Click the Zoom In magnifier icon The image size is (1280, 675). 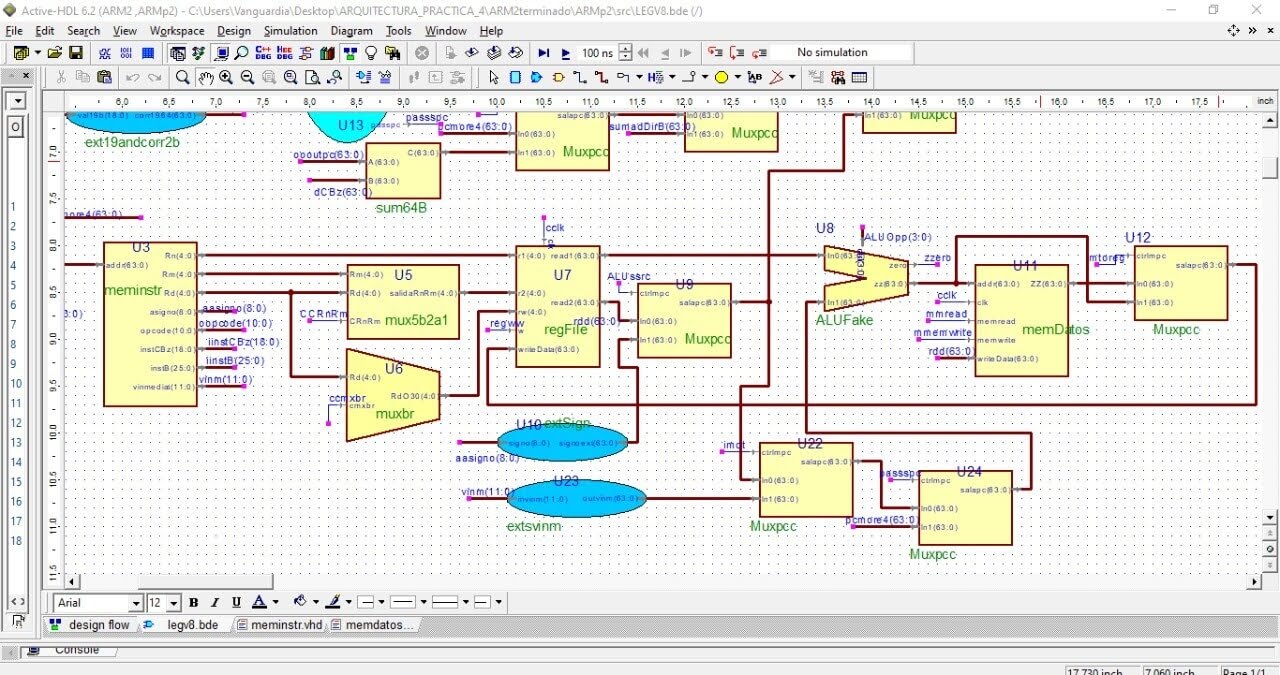pyautogui.click(x=226, y=77)
